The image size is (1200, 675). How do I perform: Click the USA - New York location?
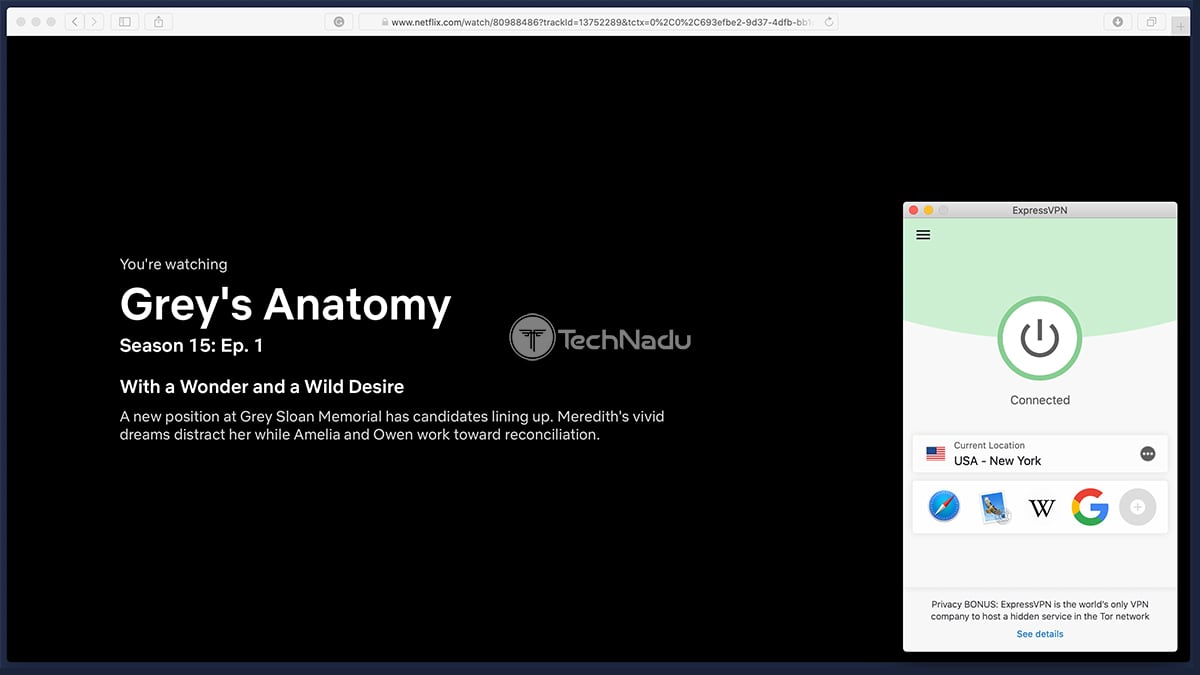click(1040, 454)
